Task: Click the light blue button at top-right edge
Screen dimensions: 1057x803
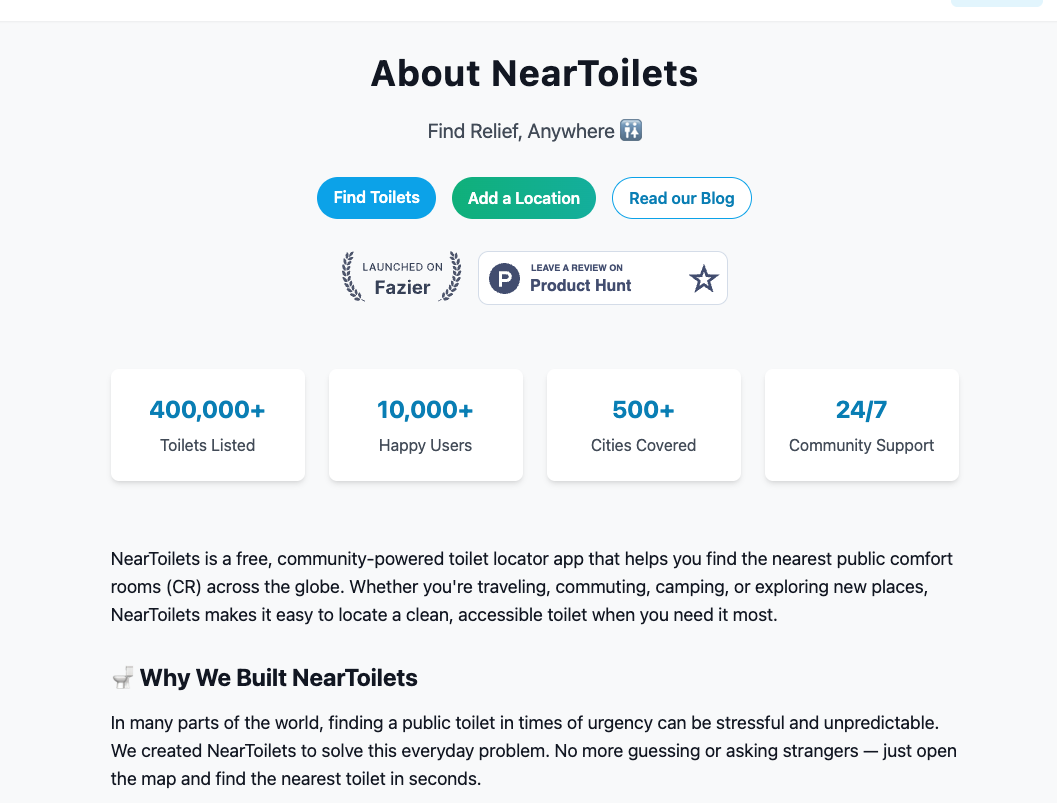Action: 997,3
